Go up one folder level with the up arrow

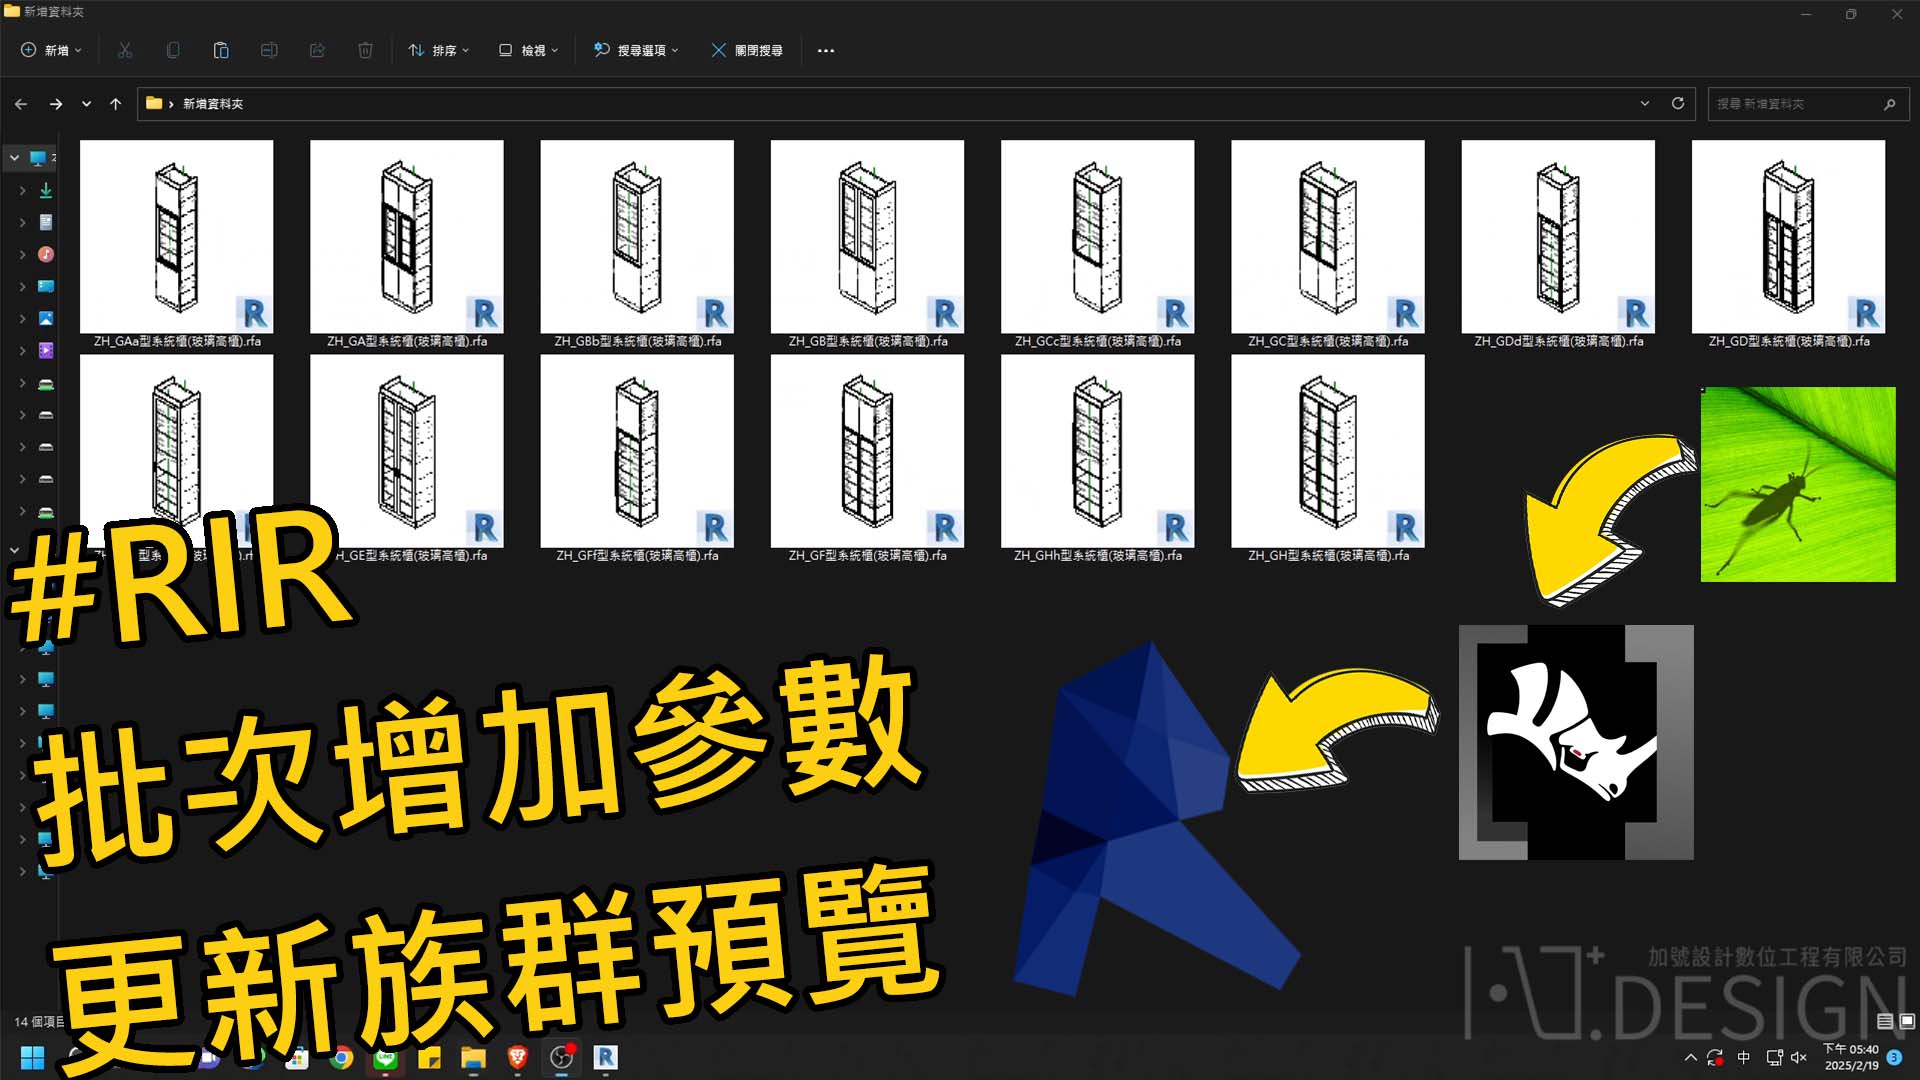click(x=116, y=103)
